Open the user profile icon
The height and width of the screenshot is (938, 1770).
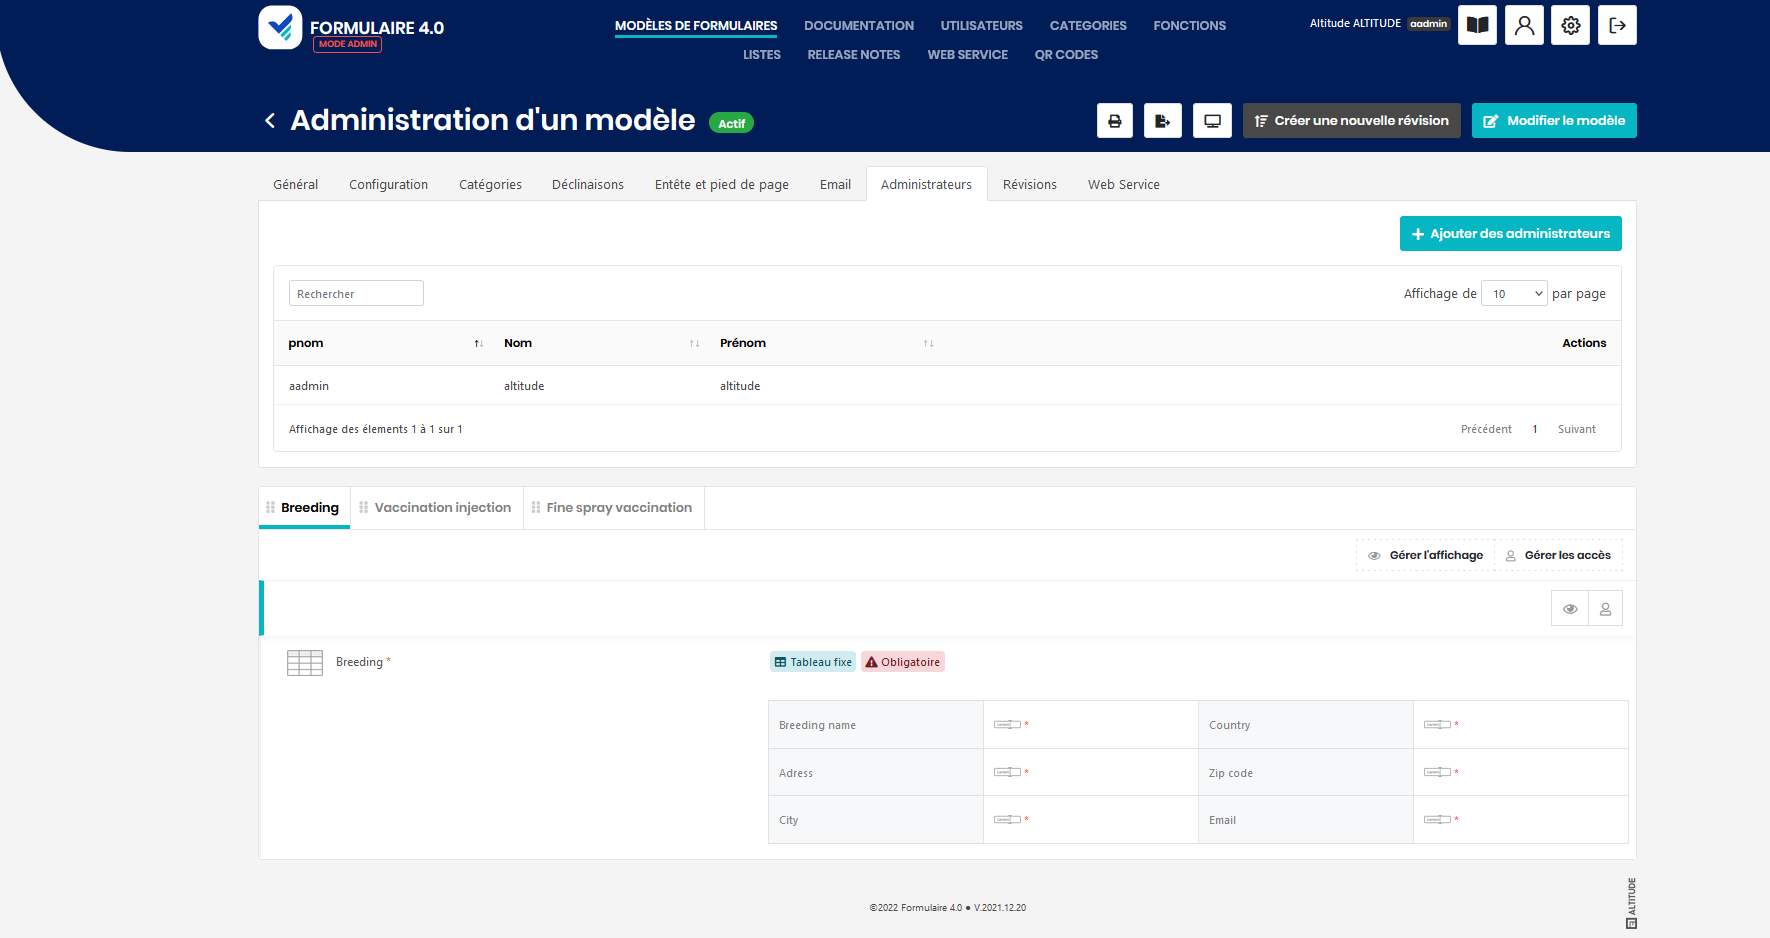coord(1524,26)
